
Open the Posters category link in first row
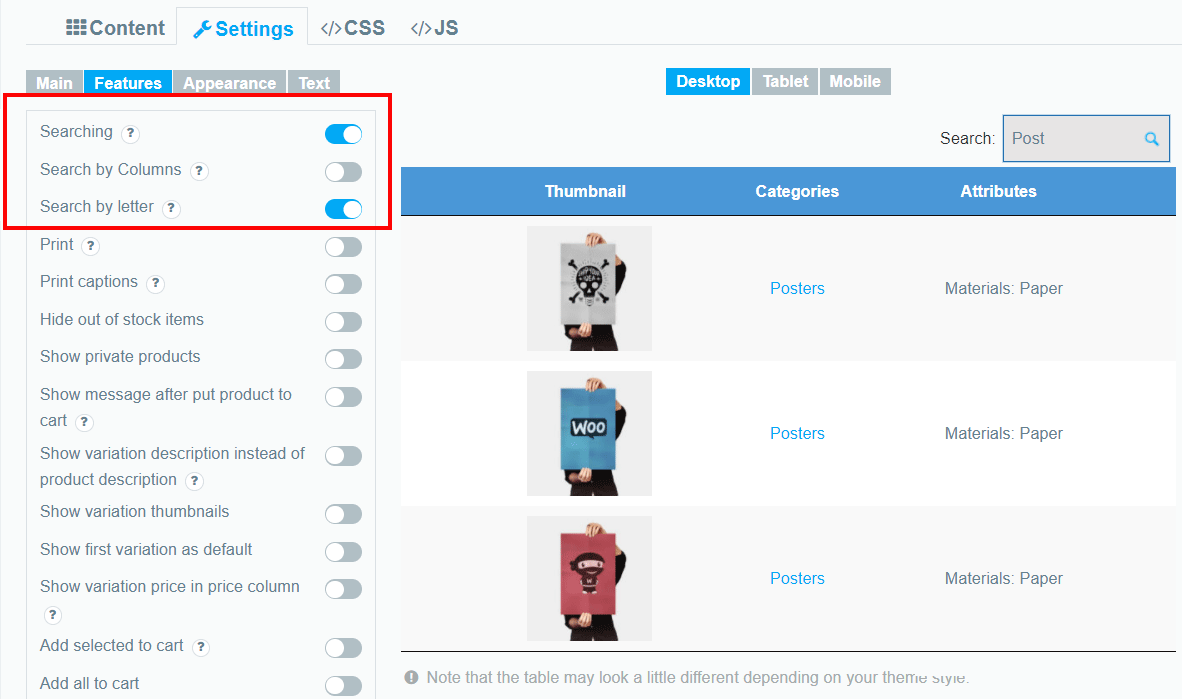click(797, 289)
